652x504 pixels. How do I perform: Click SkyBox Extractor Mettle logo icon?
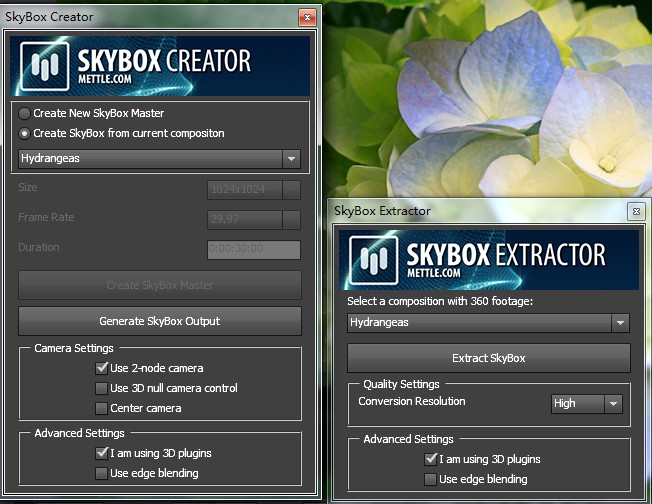coord(374,260)
